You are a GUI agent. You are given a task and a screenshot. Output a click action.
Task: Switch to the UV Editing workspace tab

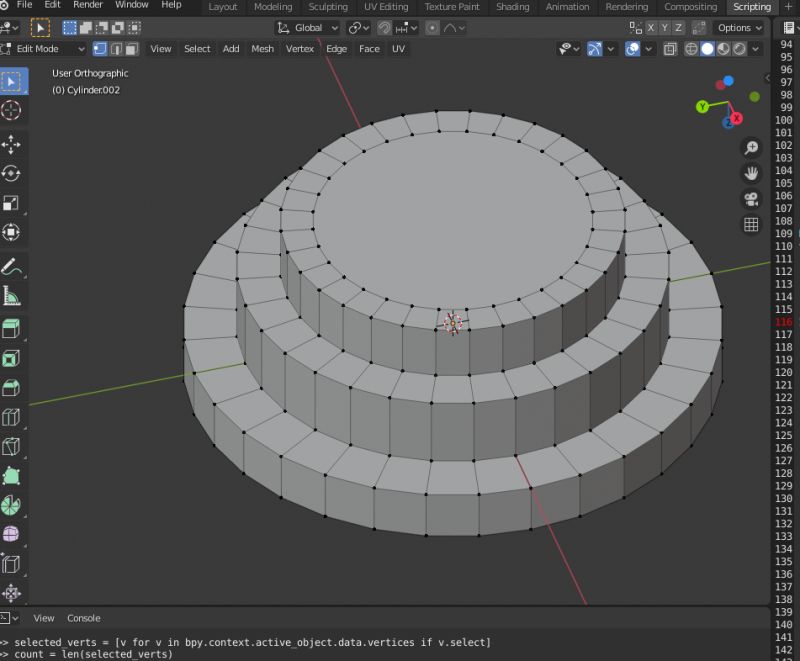point(385,7)
